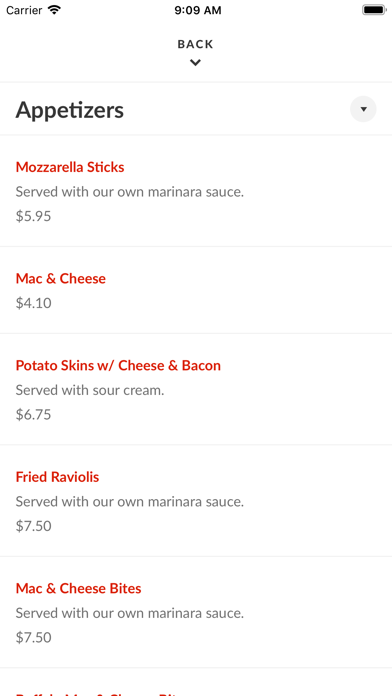Tap the Wi-Fi icon in status bar
Screen dimensions: 392x696
pos(54,10)
